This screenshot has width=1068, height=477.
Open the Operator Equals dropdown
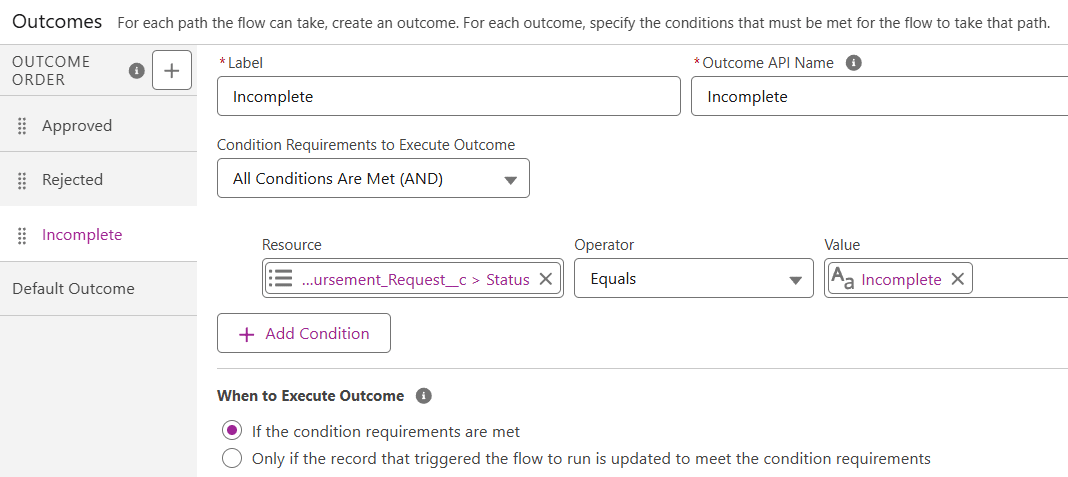tap(693, 279)
